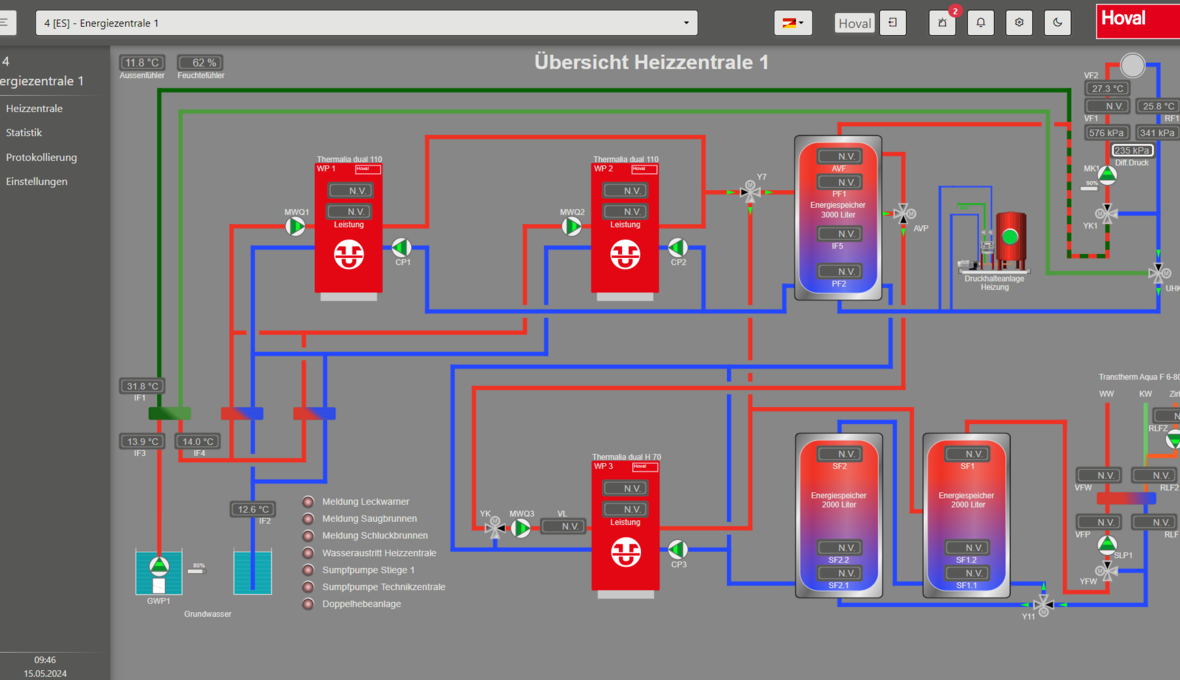
Task: Open the alarm list with red badge
Action: coord(942,23)
